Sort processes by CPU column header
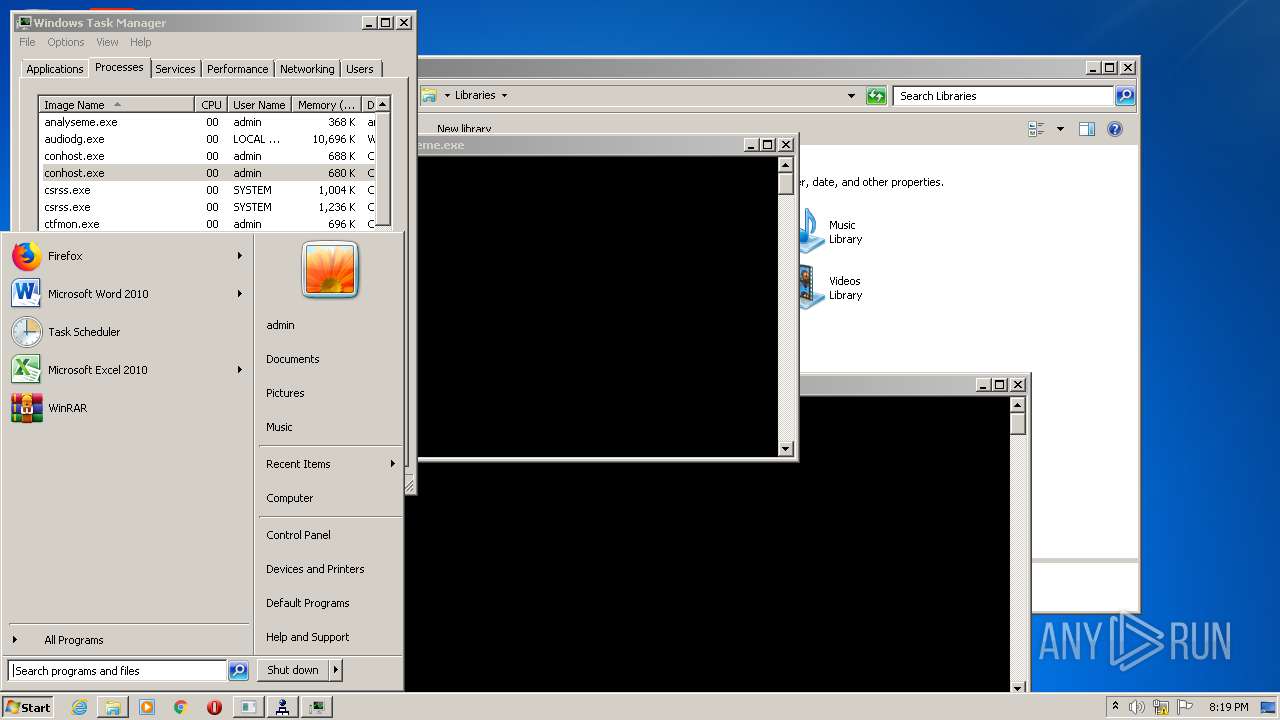The height and width of the screenshot is (720, 1280). (211, 105)
